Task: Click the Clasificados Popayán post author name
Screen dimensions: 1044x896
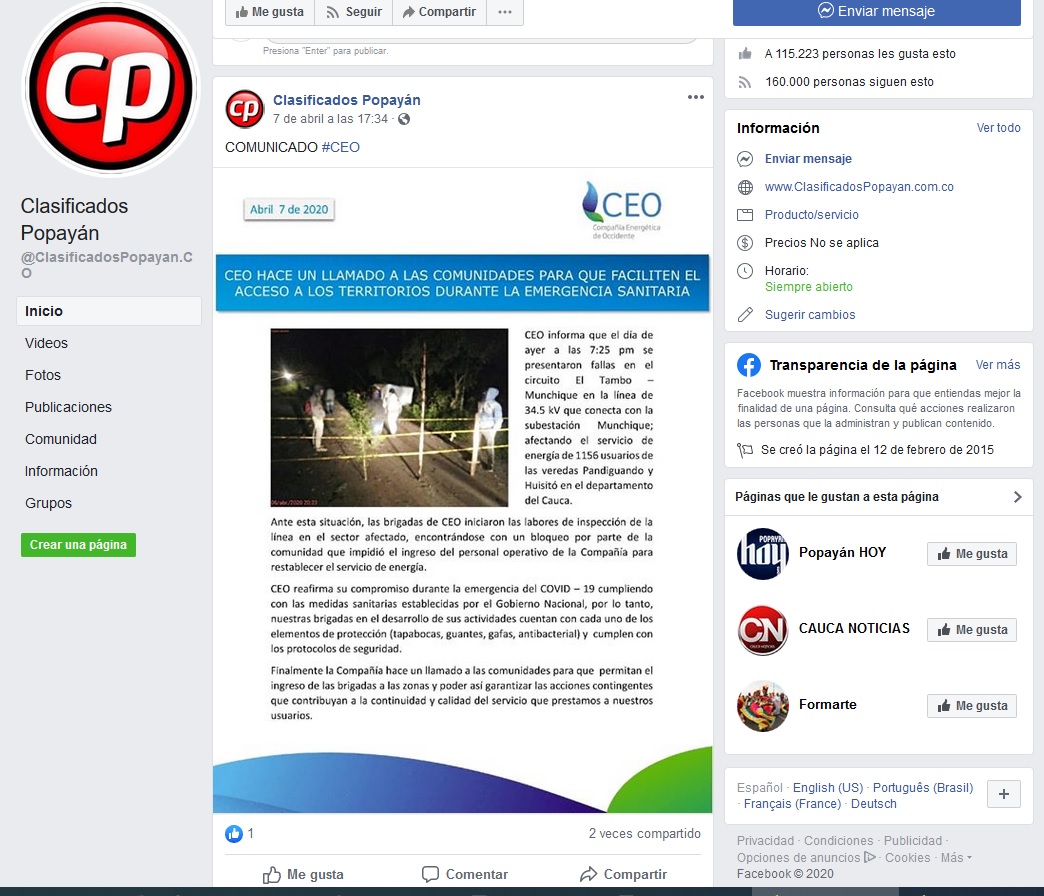Action: click(x=346, y=101)
